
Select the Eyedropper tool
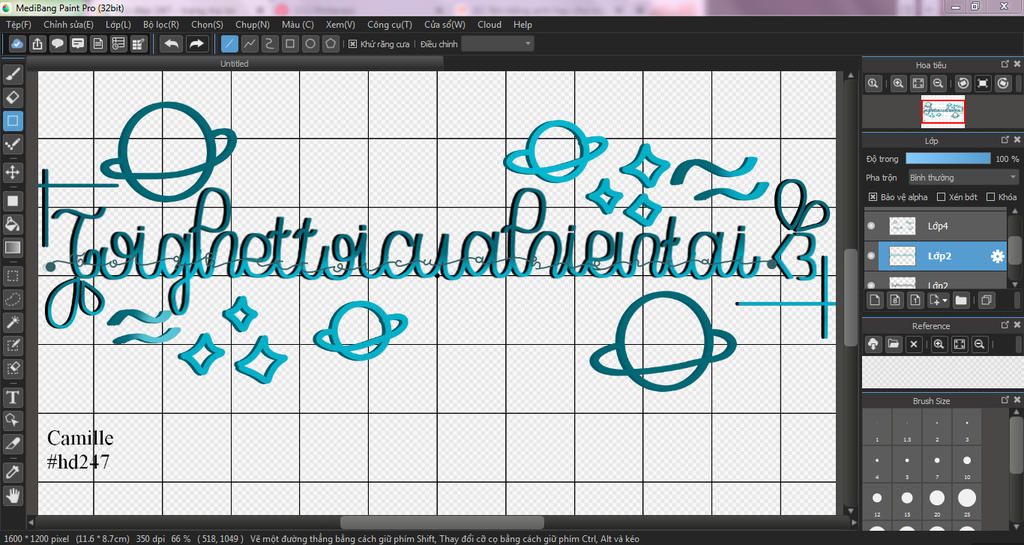(12, 472)
